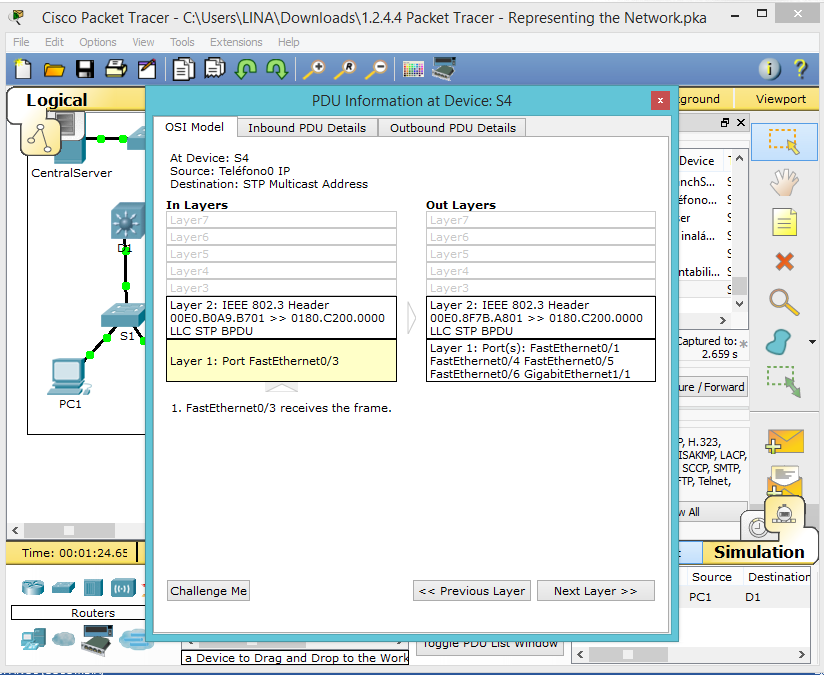Redo with the green redo arrow

click(x=277, y=69)
